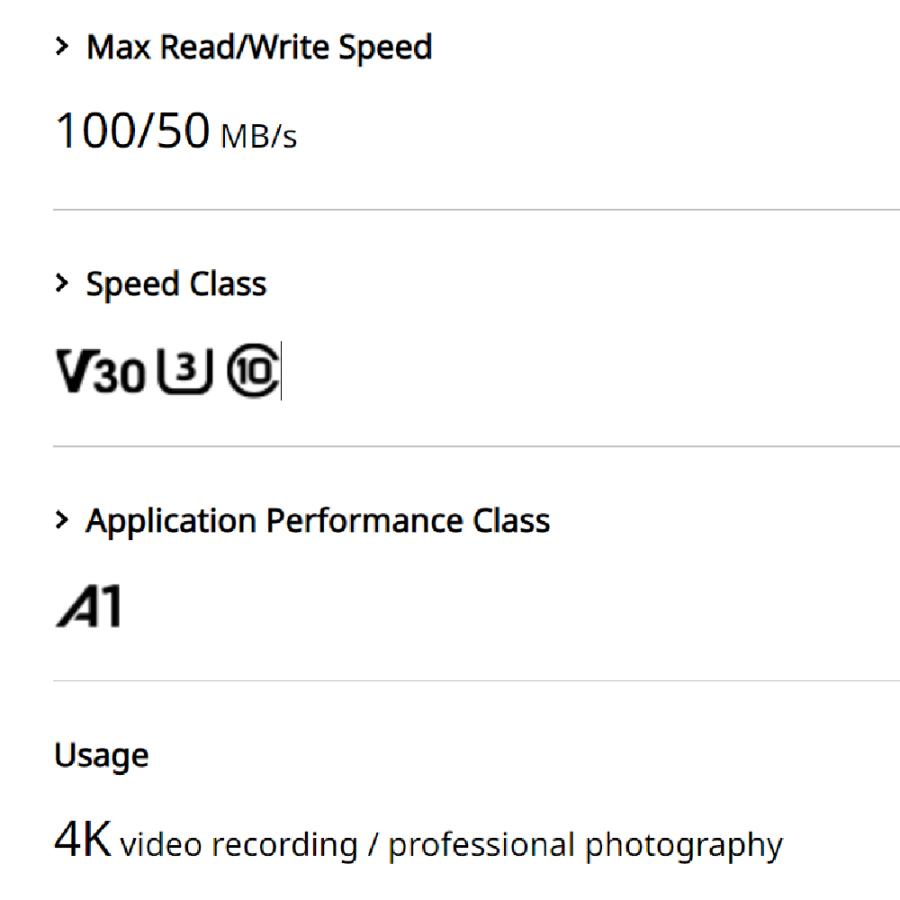This screenshot has height=900, width=900.
Task: Open the Max Read/Write Speed heading
Action: pos(259,47)
